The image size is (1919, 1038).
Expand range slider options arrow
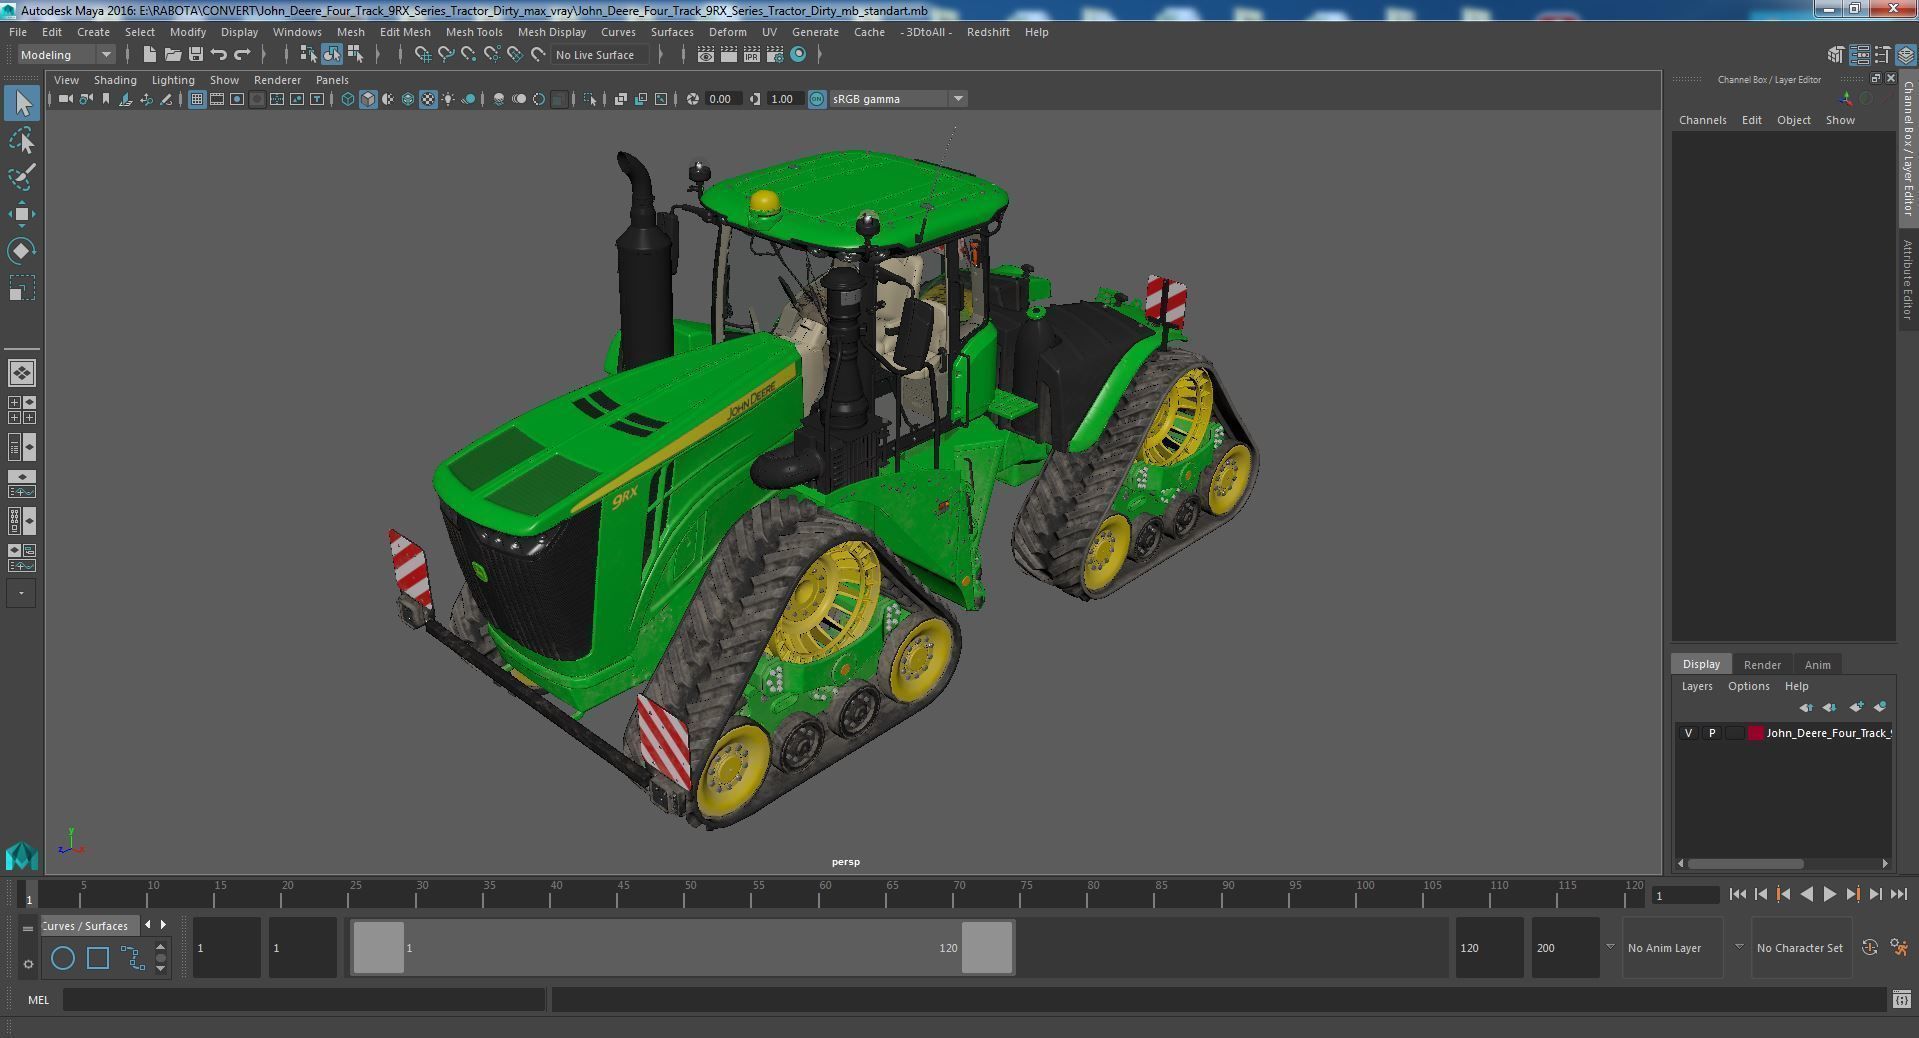1610,947
